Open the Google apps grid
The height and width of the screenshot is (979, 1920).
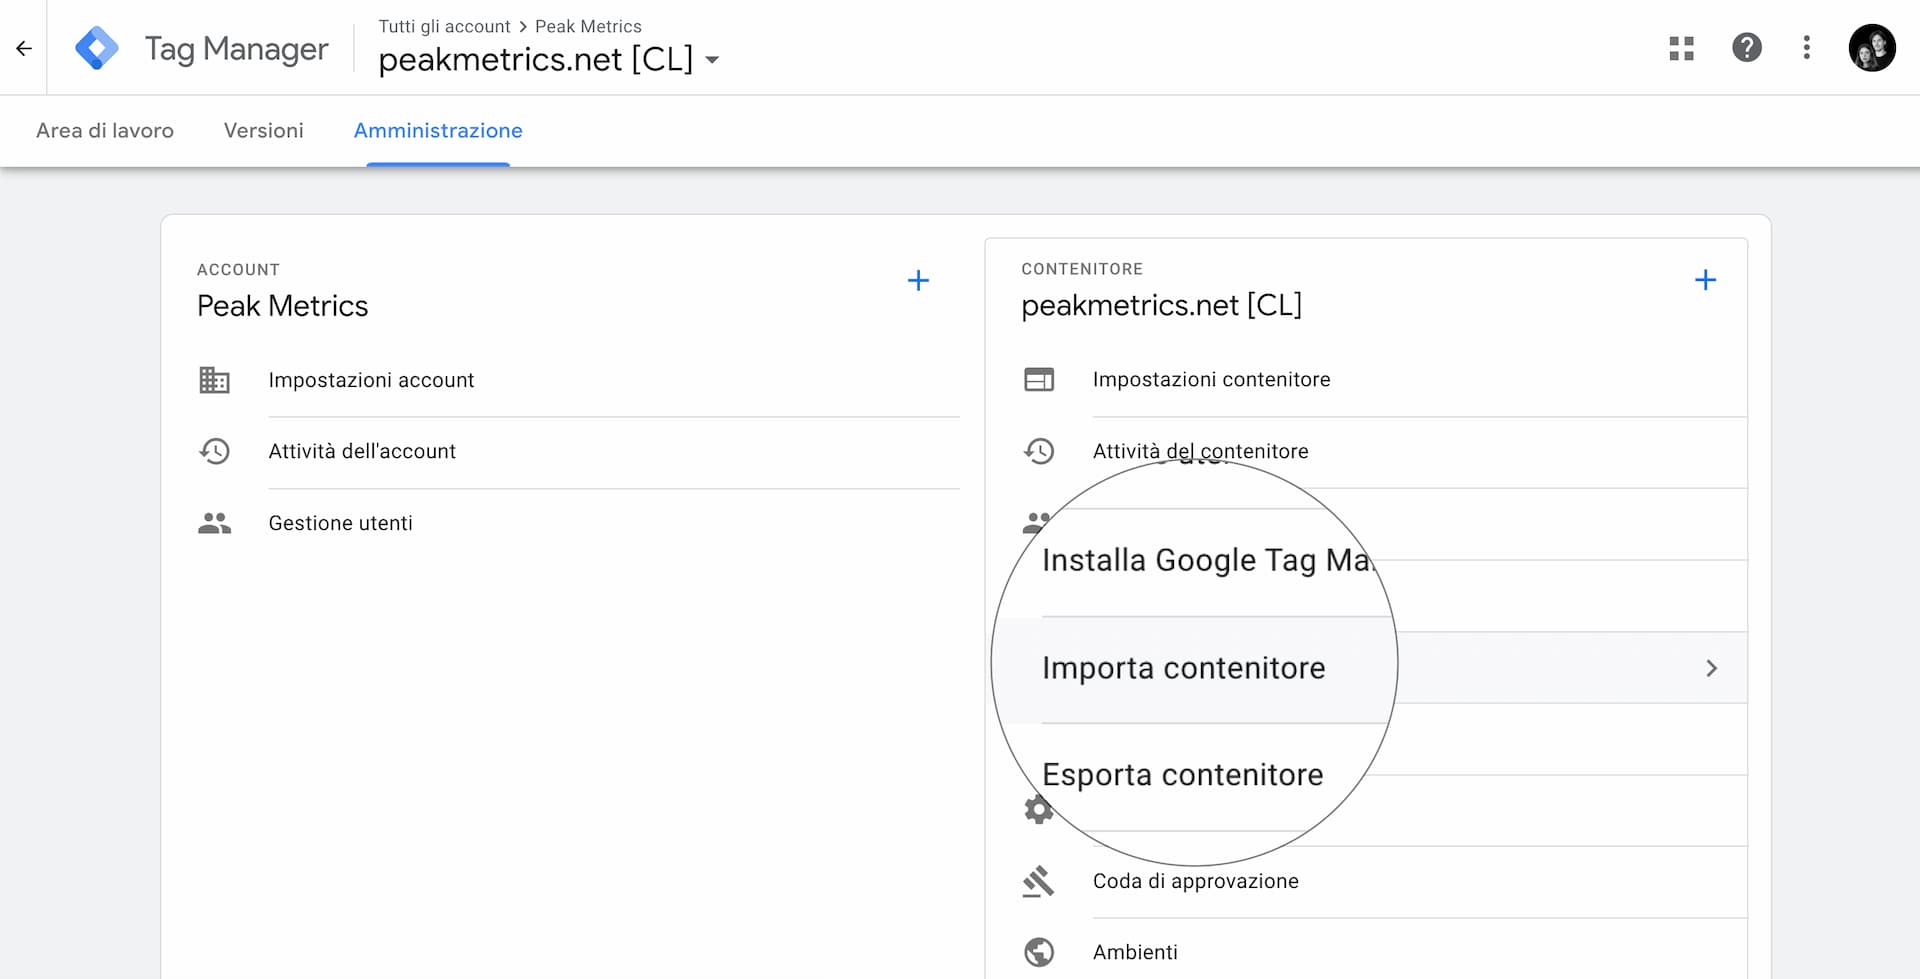click(1681, 48)
